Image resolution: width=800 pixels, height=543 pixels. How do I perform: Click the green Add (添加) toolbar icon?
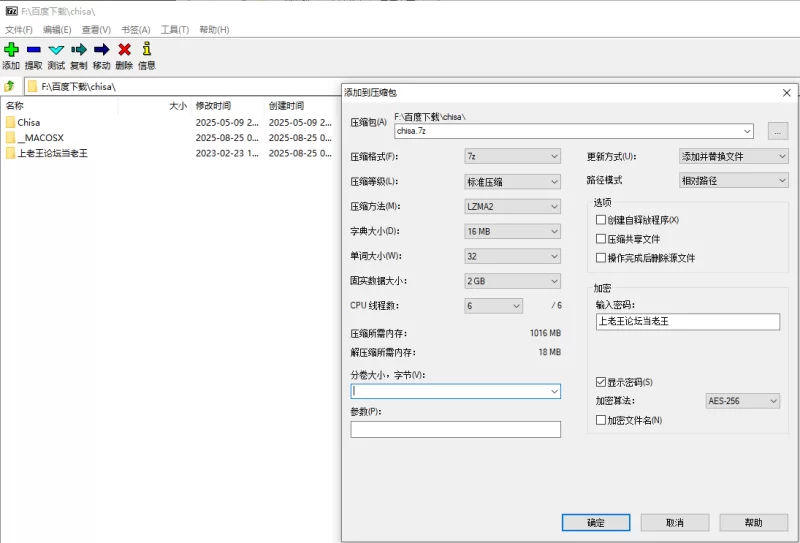point(11,50)
